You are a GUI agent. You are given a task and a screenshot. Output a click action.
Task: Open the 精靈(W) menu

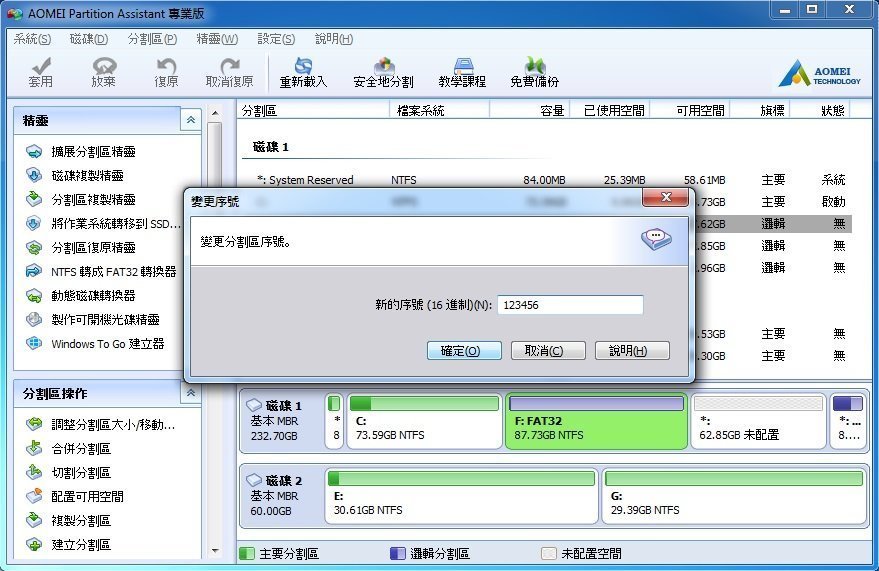pos(217,39)
